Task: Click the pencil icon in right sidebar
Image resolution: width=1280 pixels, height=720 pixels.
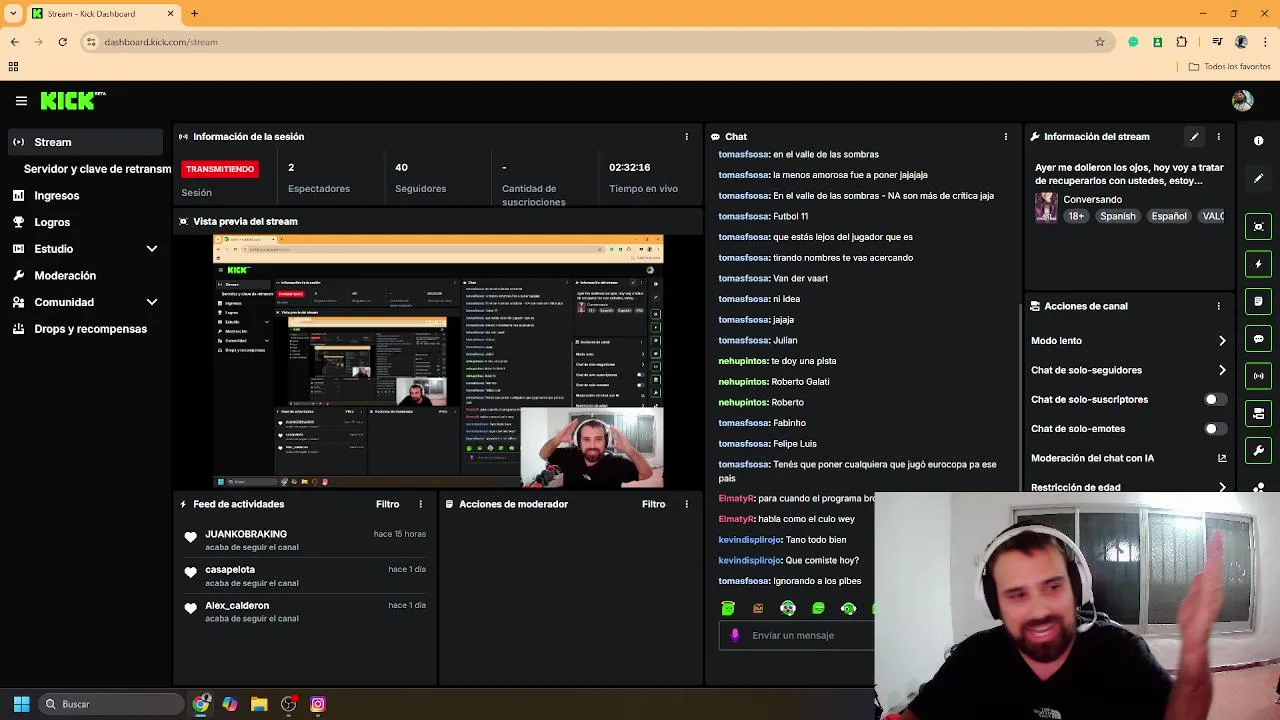Action: click(1258, 178)
